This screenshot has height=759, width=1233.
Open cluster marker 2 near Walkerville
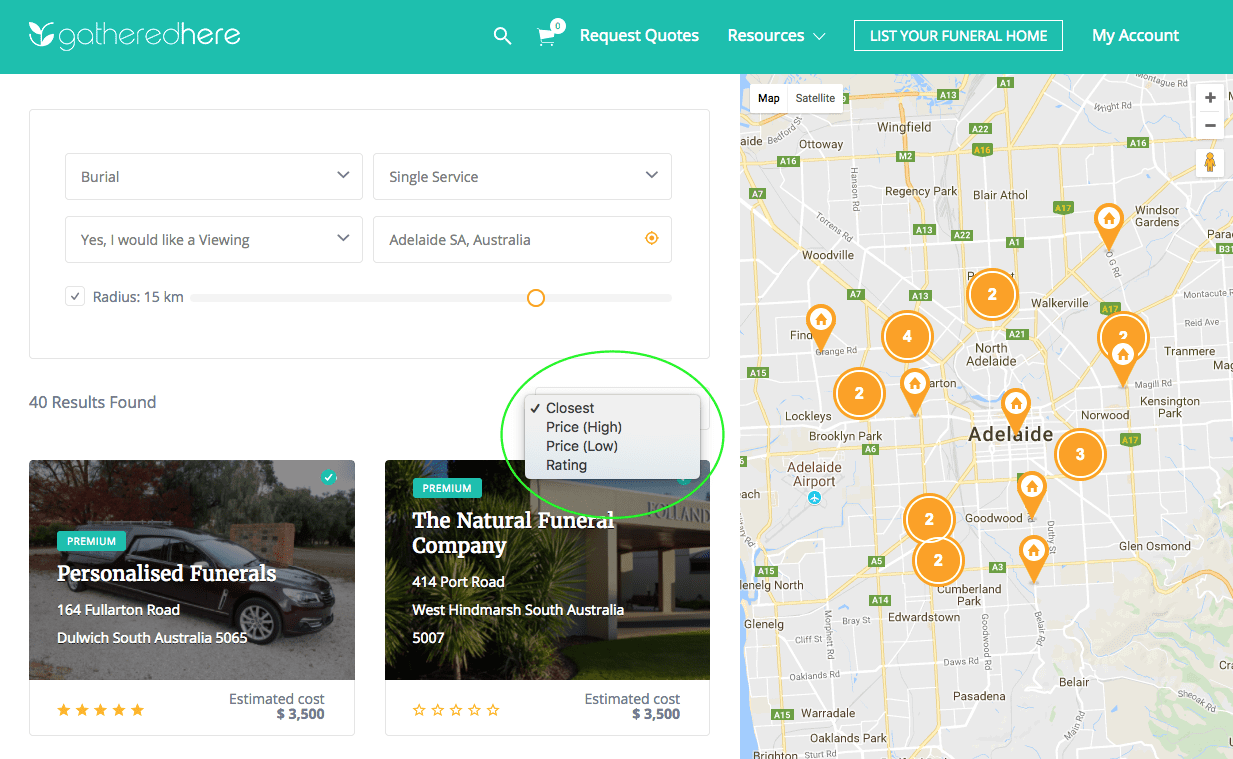[992, 294]
